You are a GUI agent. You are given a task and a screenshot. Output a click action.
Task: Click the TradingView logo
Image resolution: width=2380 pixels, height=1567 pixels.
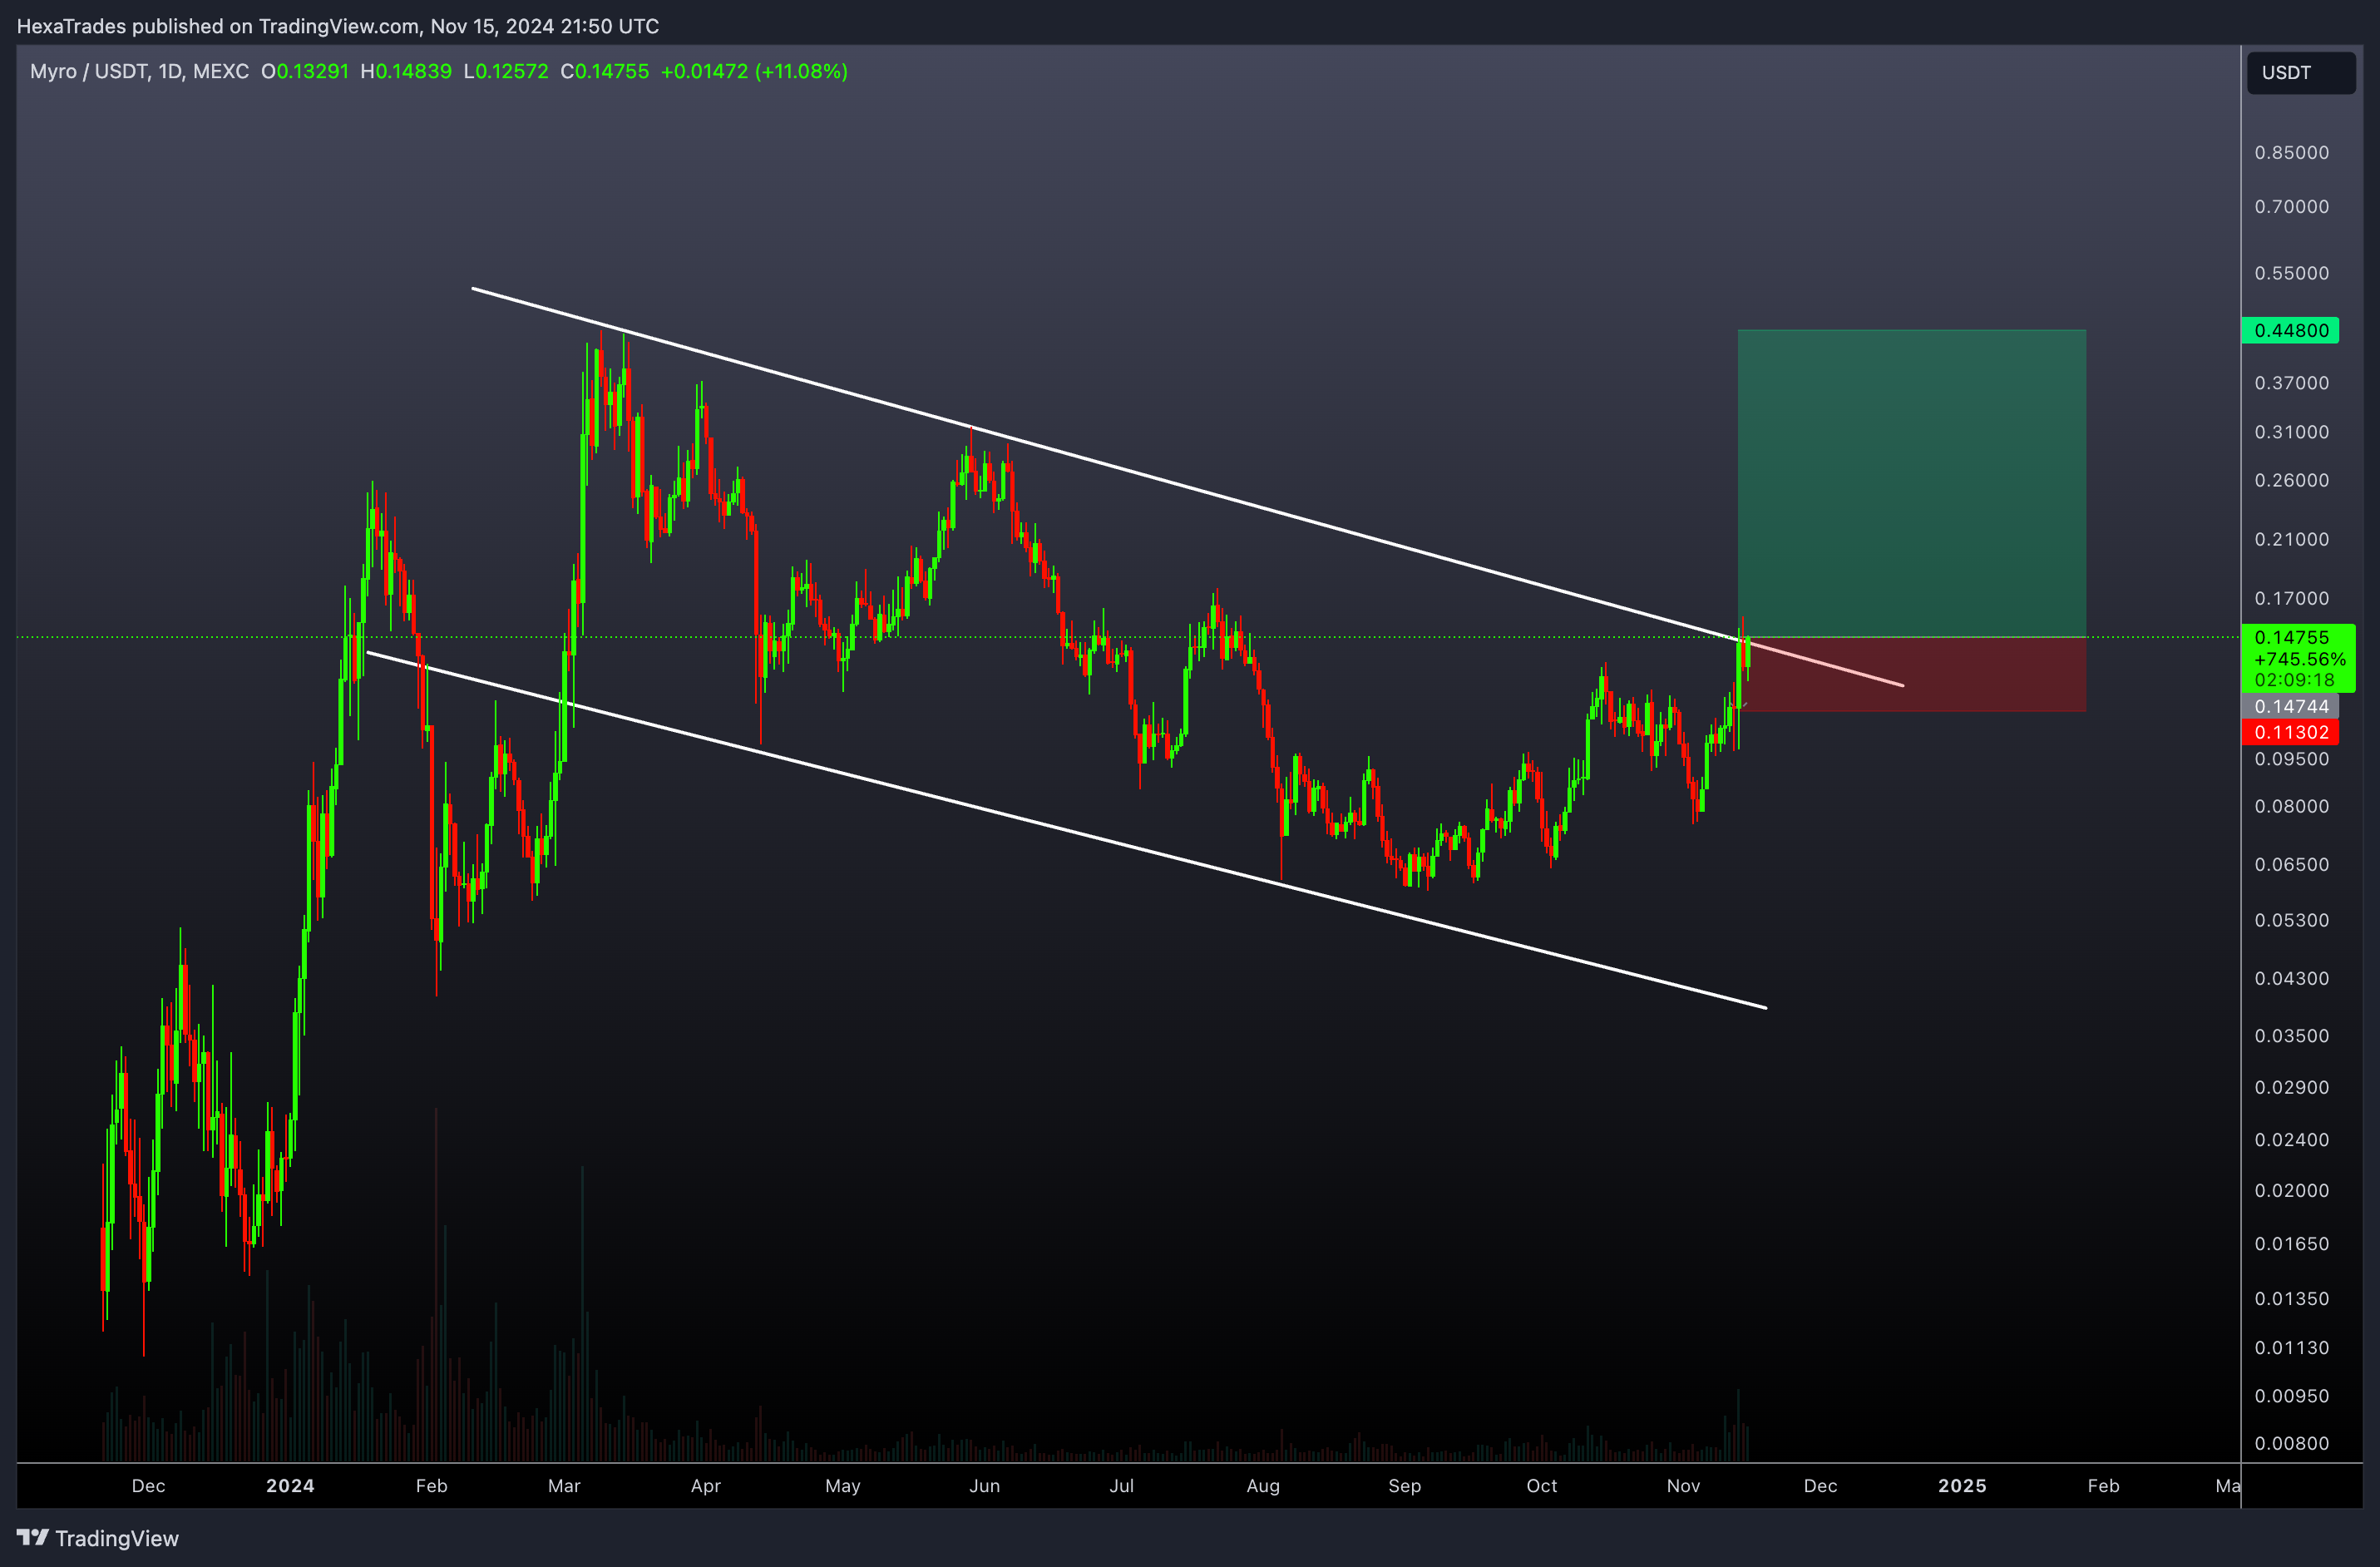97,1538
